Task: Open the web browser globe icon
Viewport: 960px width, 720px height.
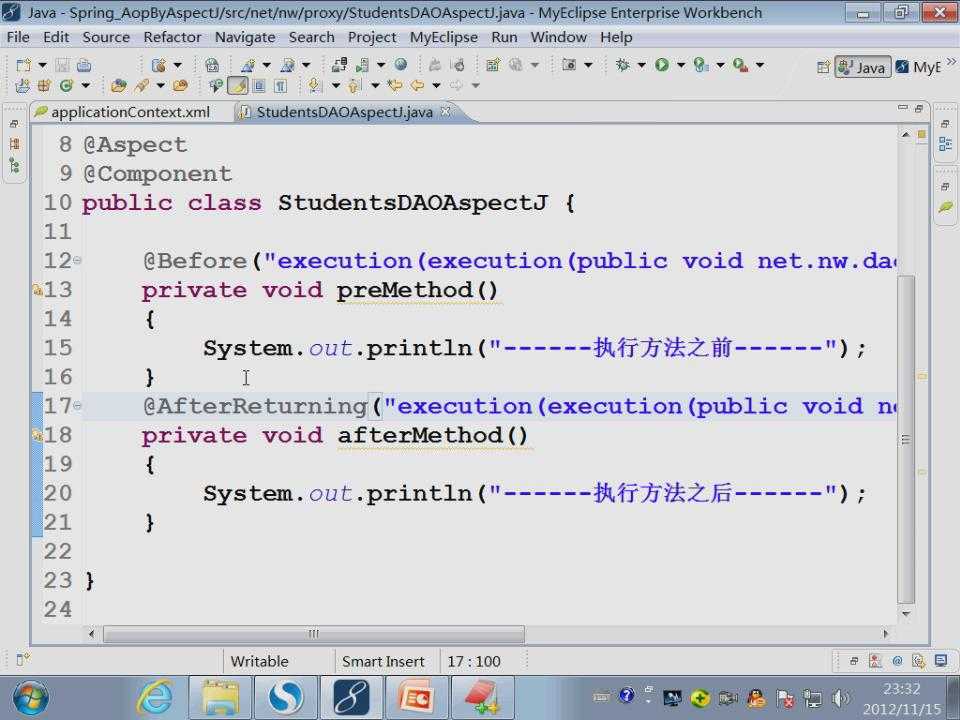Action: coord(400,64)
